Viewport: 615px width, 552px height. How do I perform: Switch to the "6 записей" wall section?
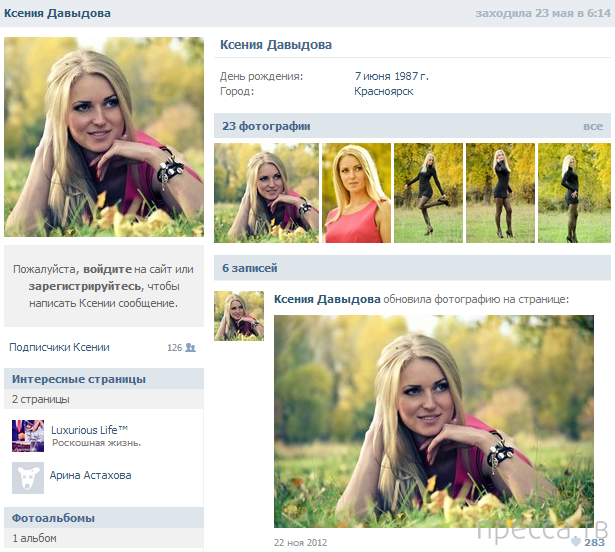click(x=249, y=268)
